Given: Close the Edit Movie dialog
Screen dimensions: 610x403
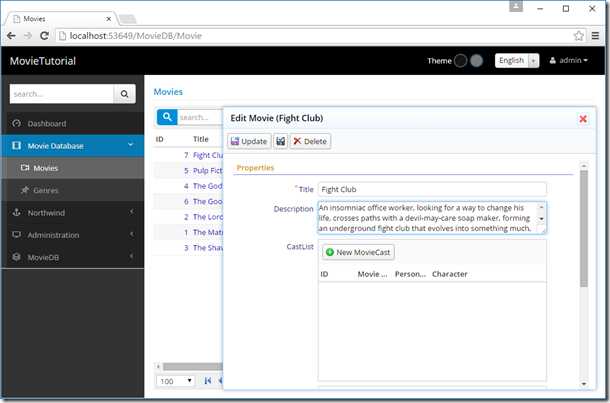Looking at the screenshot, I should tap(583, 119).
